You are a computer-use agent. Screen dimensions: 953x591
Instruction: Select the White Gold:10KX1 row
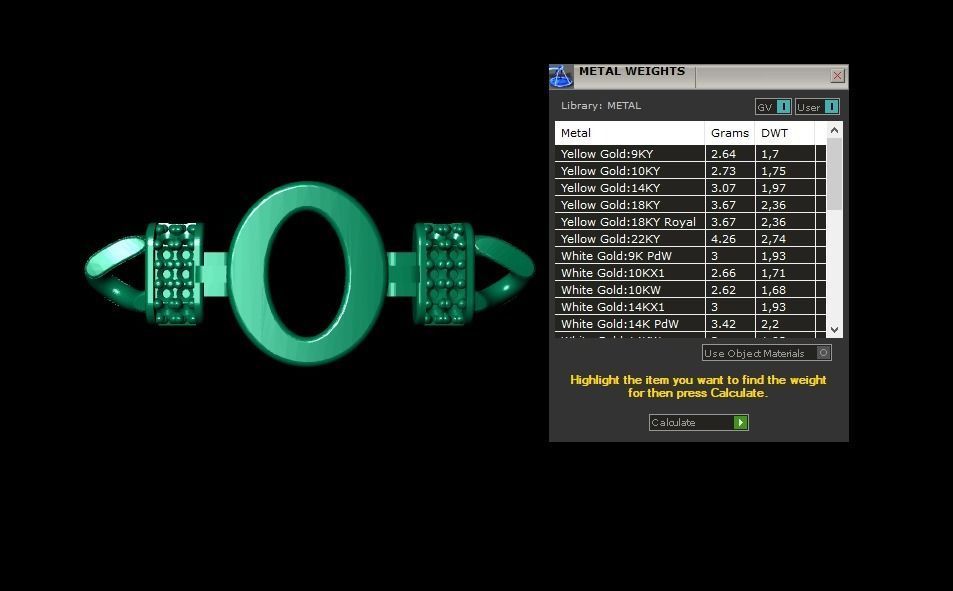click(690, 273)
